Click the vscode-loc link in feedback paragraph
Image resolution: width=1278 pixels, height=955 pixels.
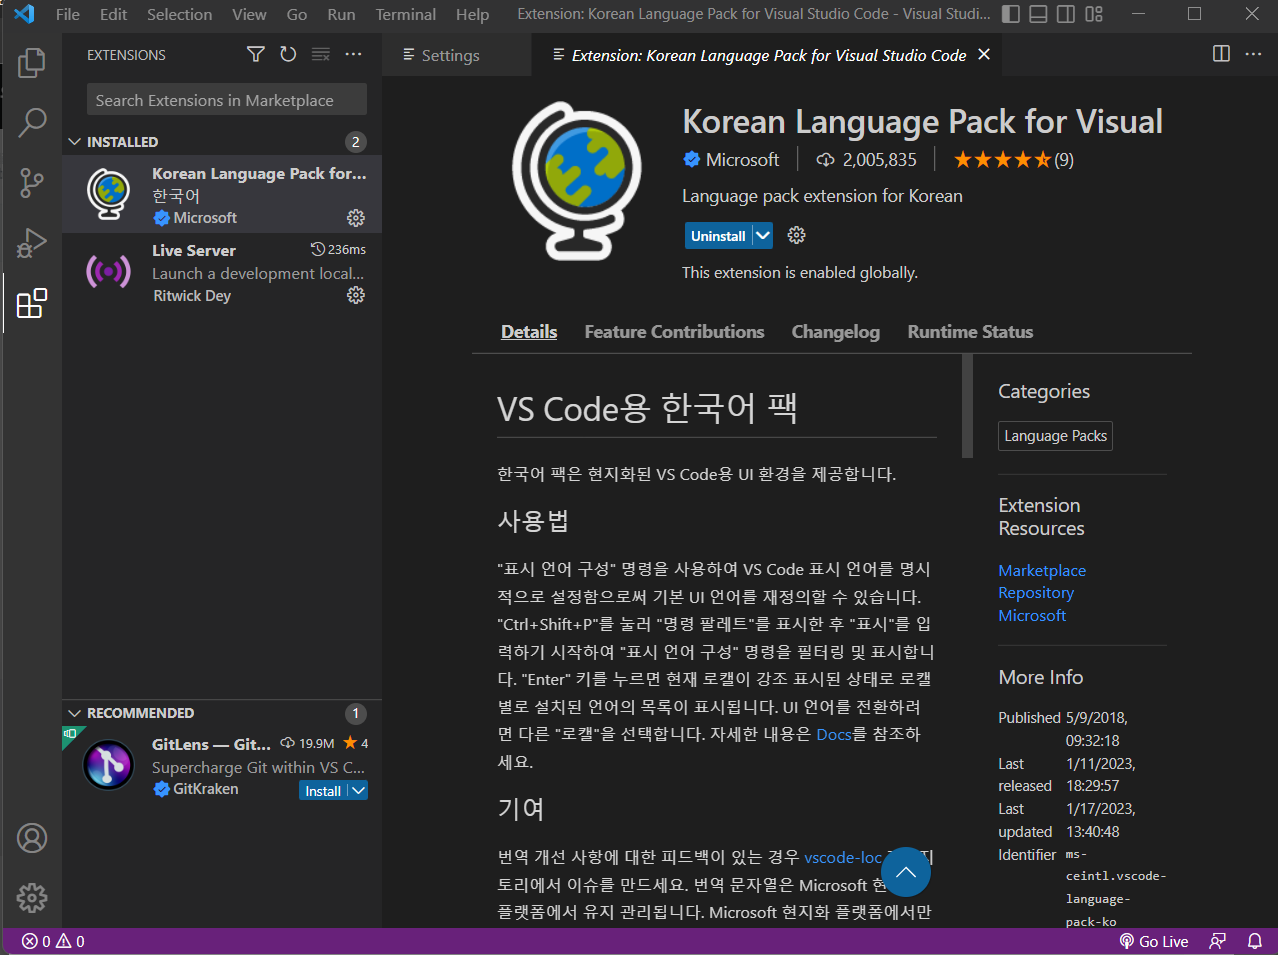843,857
